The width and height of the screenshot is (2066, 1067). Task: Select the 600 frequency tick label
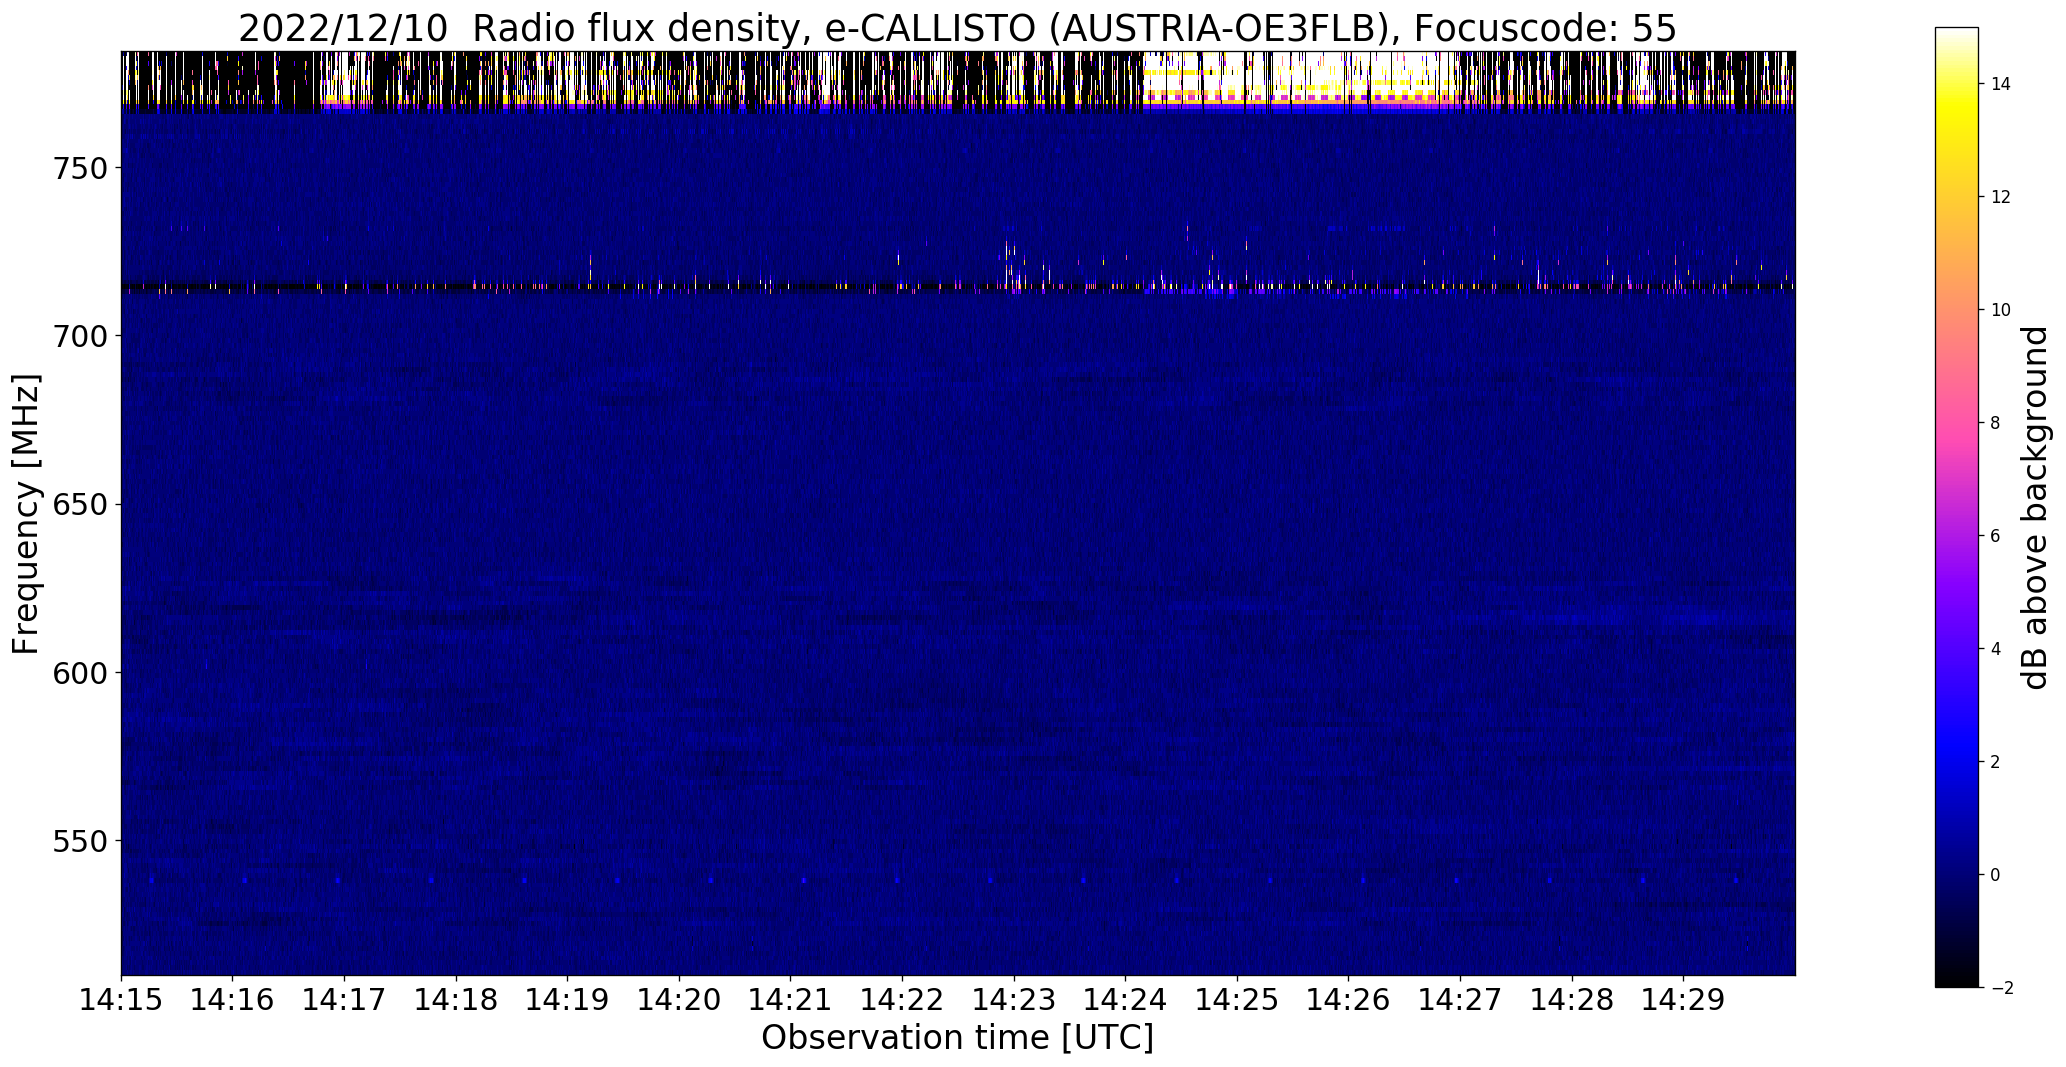tap(79, 673)
